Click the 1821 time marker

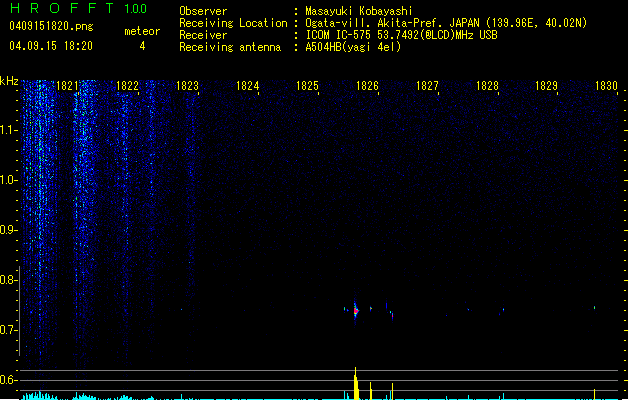click(x=67, y=86)
